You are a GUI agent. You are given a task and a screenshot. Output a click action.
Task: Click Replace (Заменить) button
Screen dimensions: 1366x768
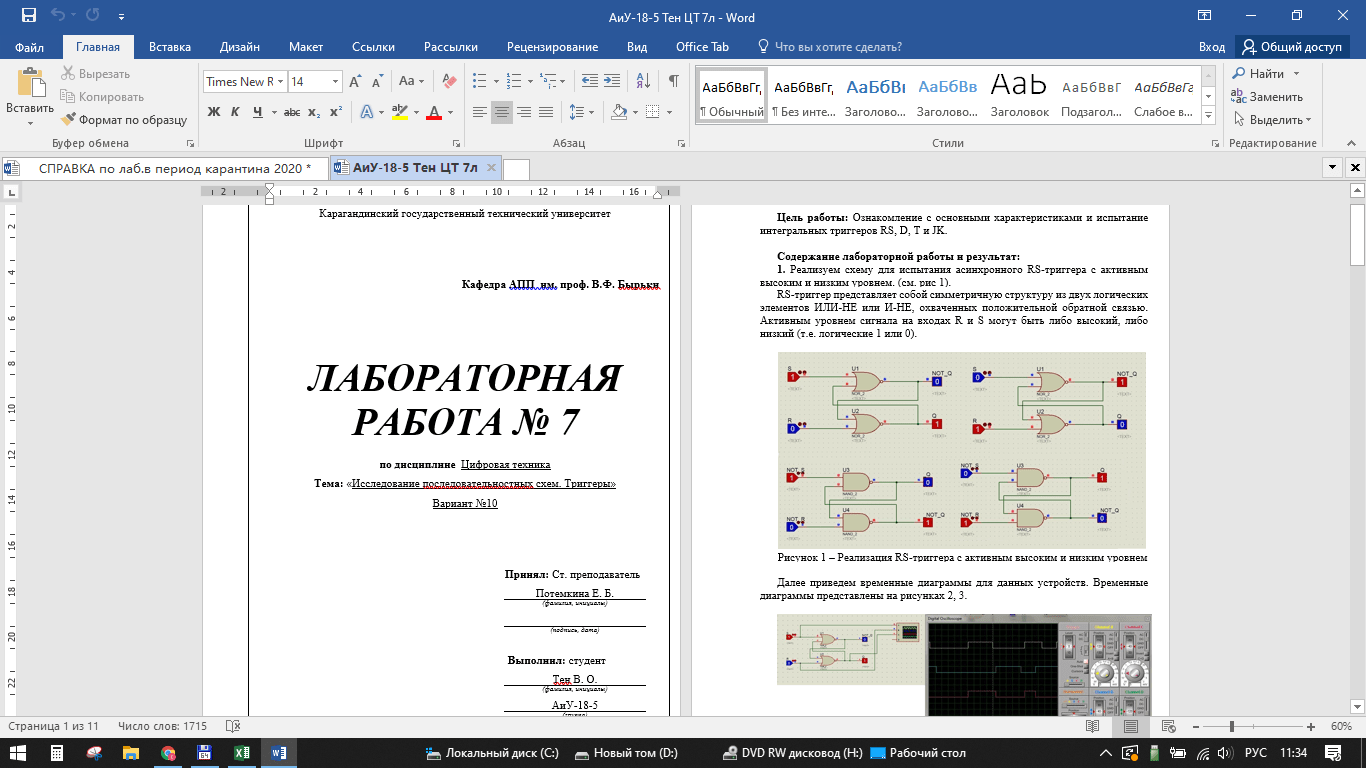click(1268, 97)
